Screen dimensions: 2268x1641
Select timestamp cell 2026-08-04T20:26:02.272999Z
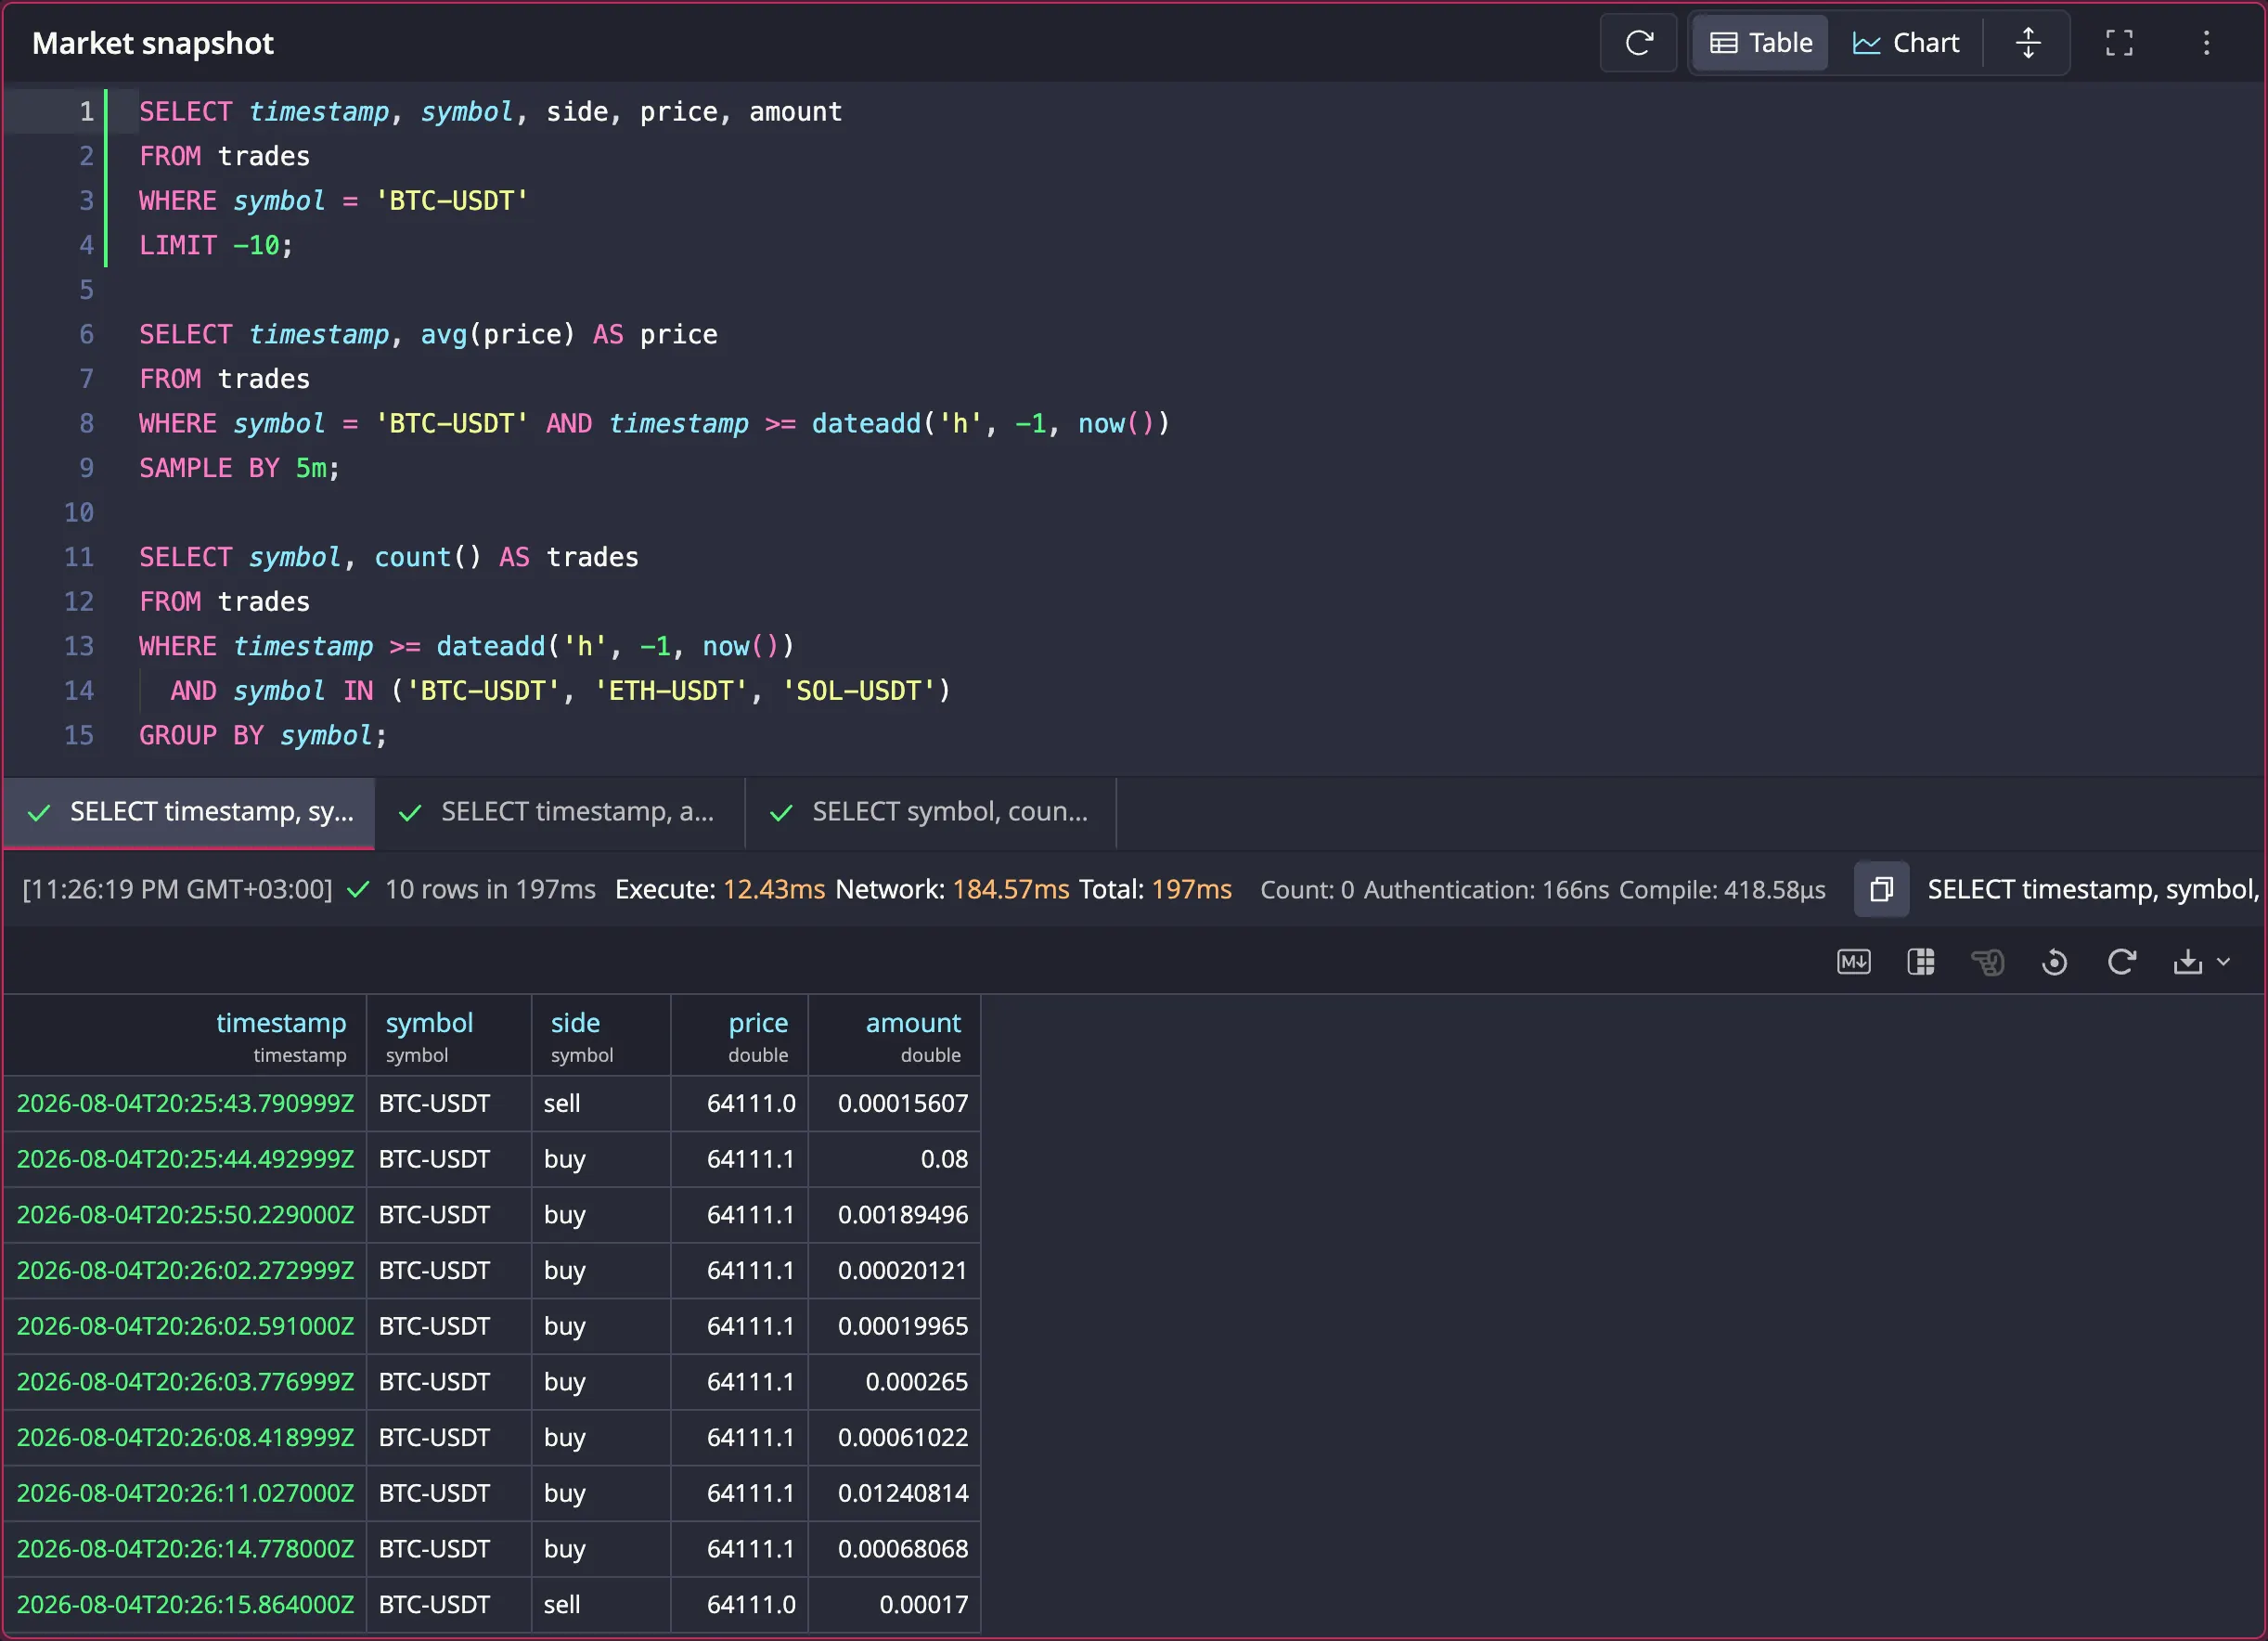click(185, 1271)
